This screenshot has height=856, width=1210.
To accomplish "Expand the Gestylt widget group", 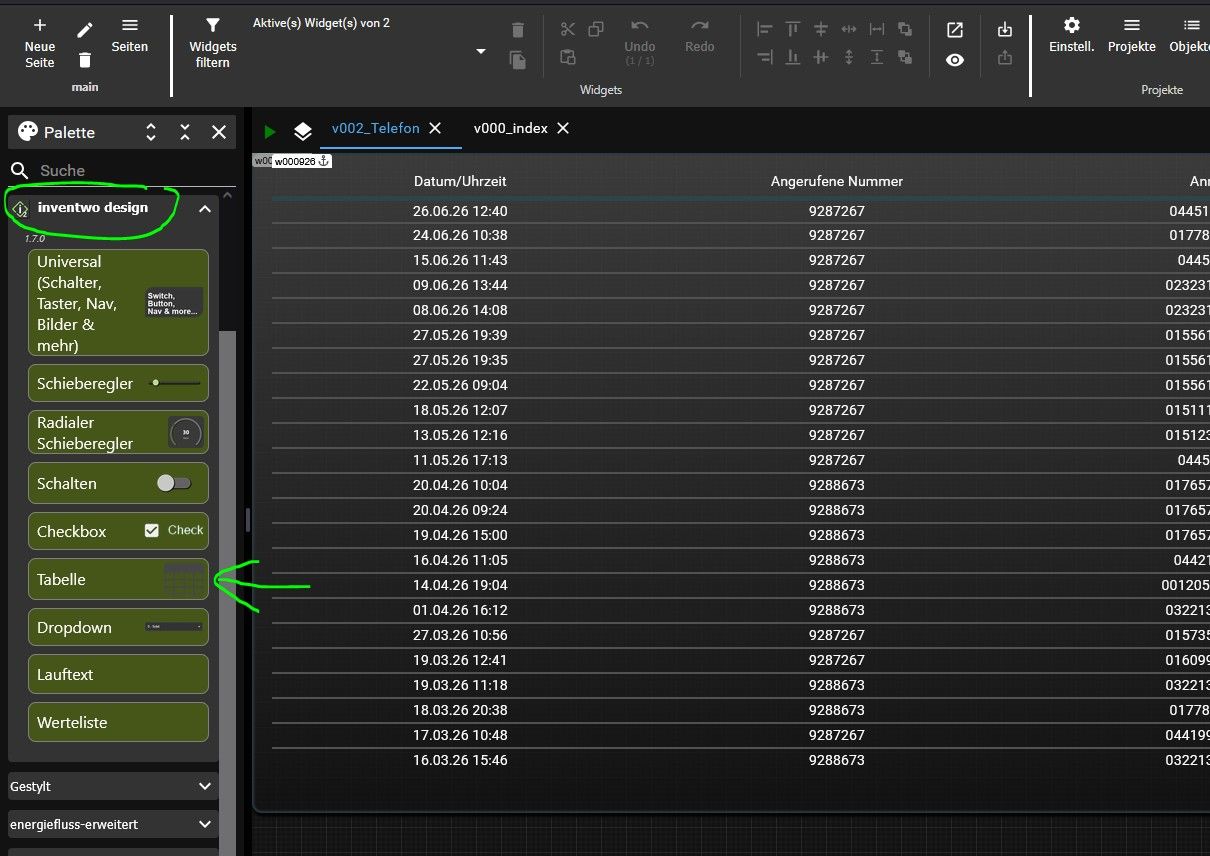I will click(113, 787).
